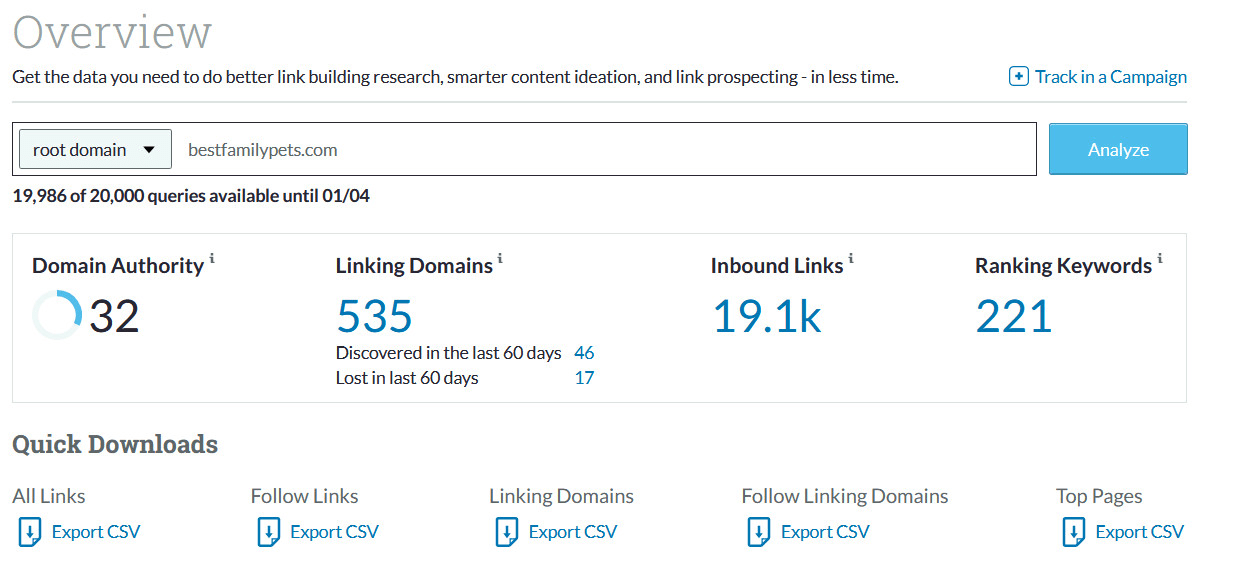Click info icon next to Linking Domains heading
The width and height of the screenshot is (1252, 577).
pyautogui.click(x=500, y=259)
